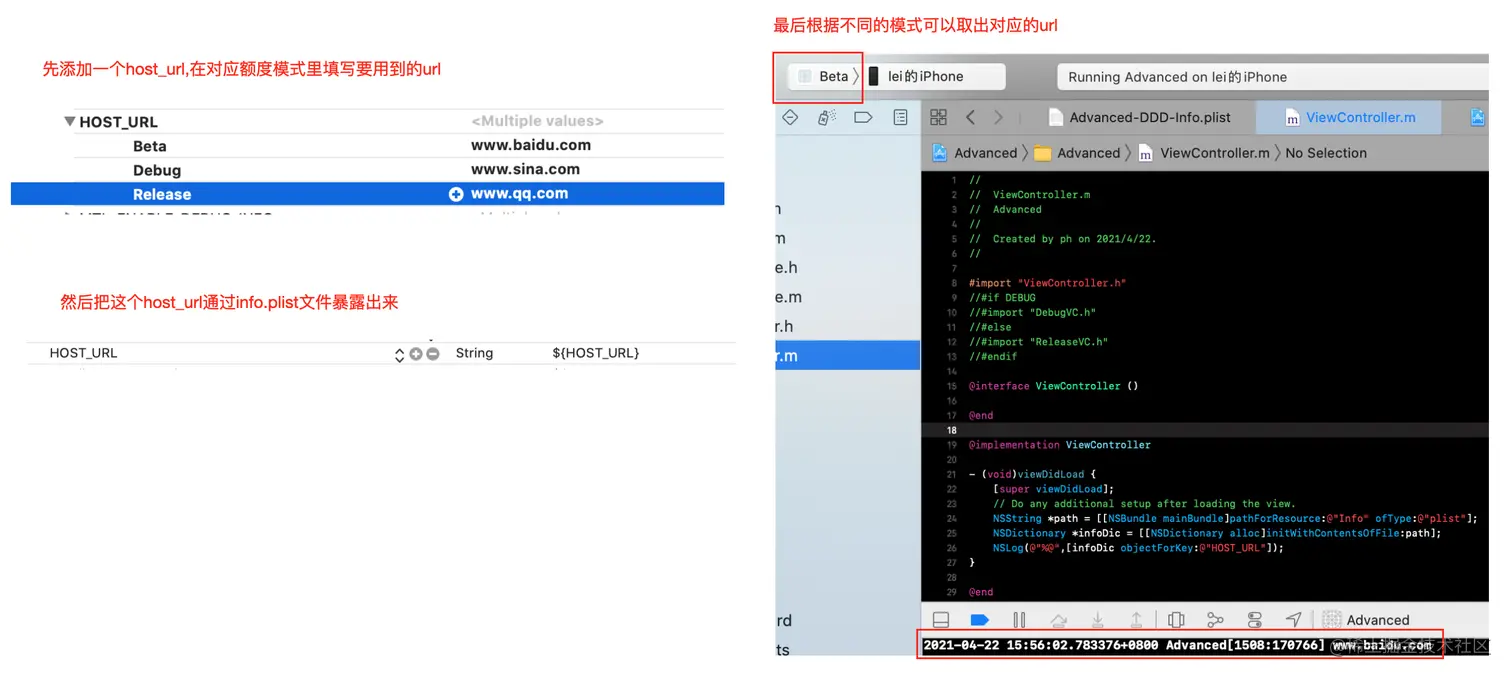Collapse the HOST_URL setting using its disclosure triangle
Viewport: 1512px width, 678px height.
(69, 121)
